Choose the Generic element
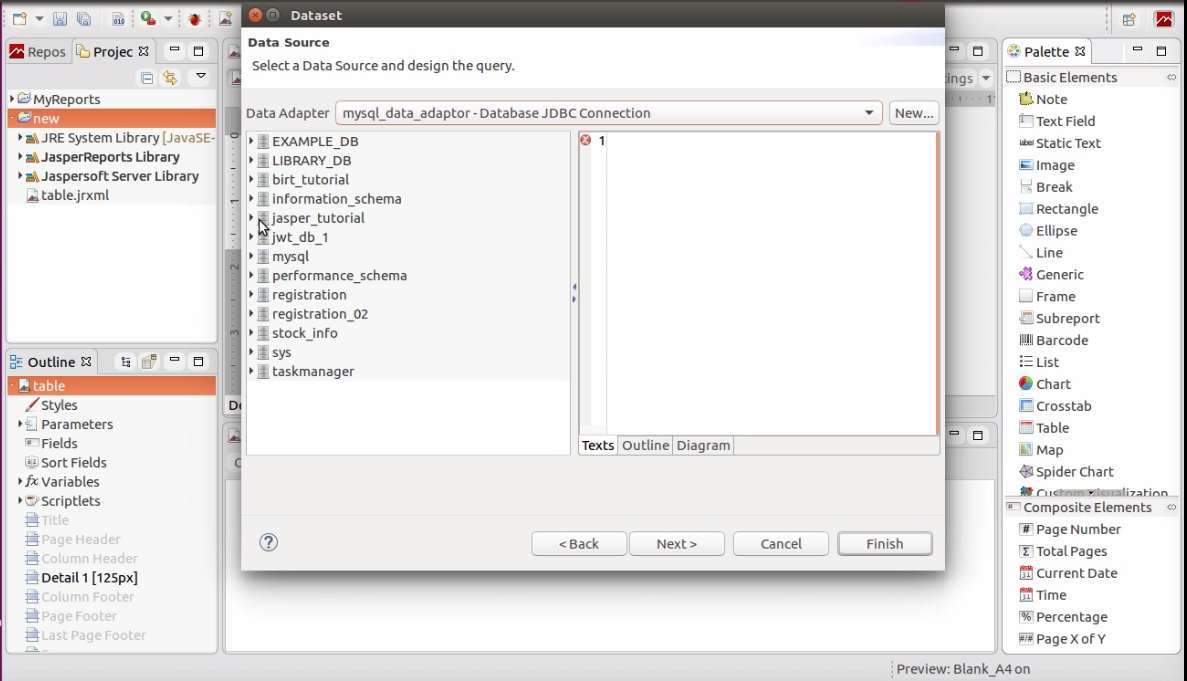 (x=1051, y=275)
